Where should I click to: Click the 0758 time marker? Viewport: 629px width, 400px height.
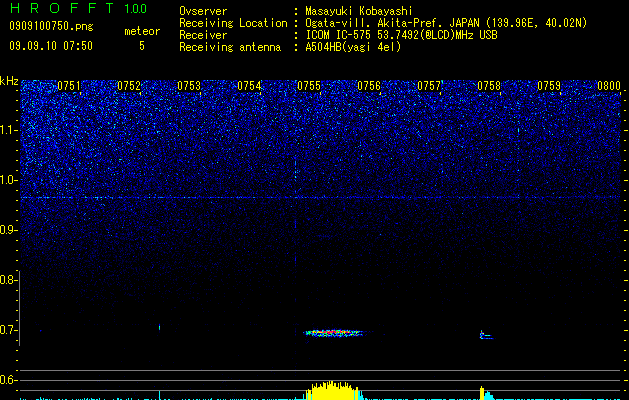pyautogui.click(x=489, y=86)
